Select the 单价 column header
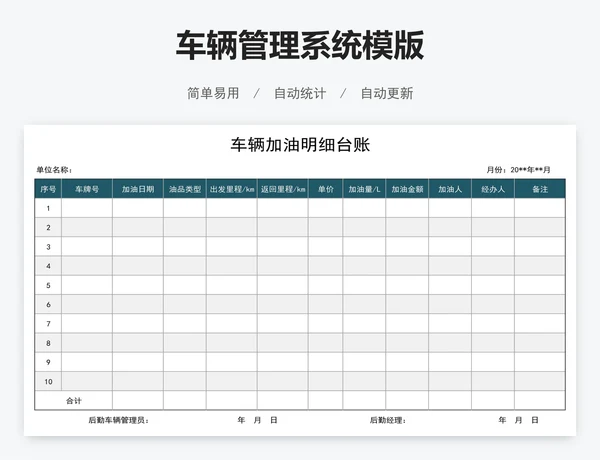Viewport: 600px width, 460px height. coord(326,189)
